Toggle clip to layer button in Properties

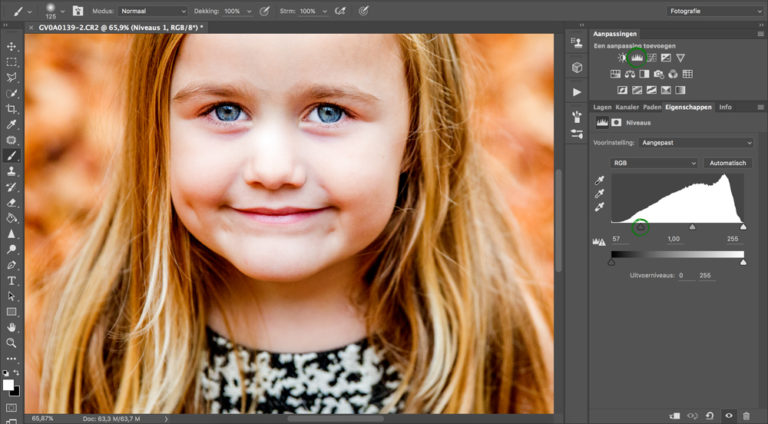pyautogui.click(x=675, y=414)
